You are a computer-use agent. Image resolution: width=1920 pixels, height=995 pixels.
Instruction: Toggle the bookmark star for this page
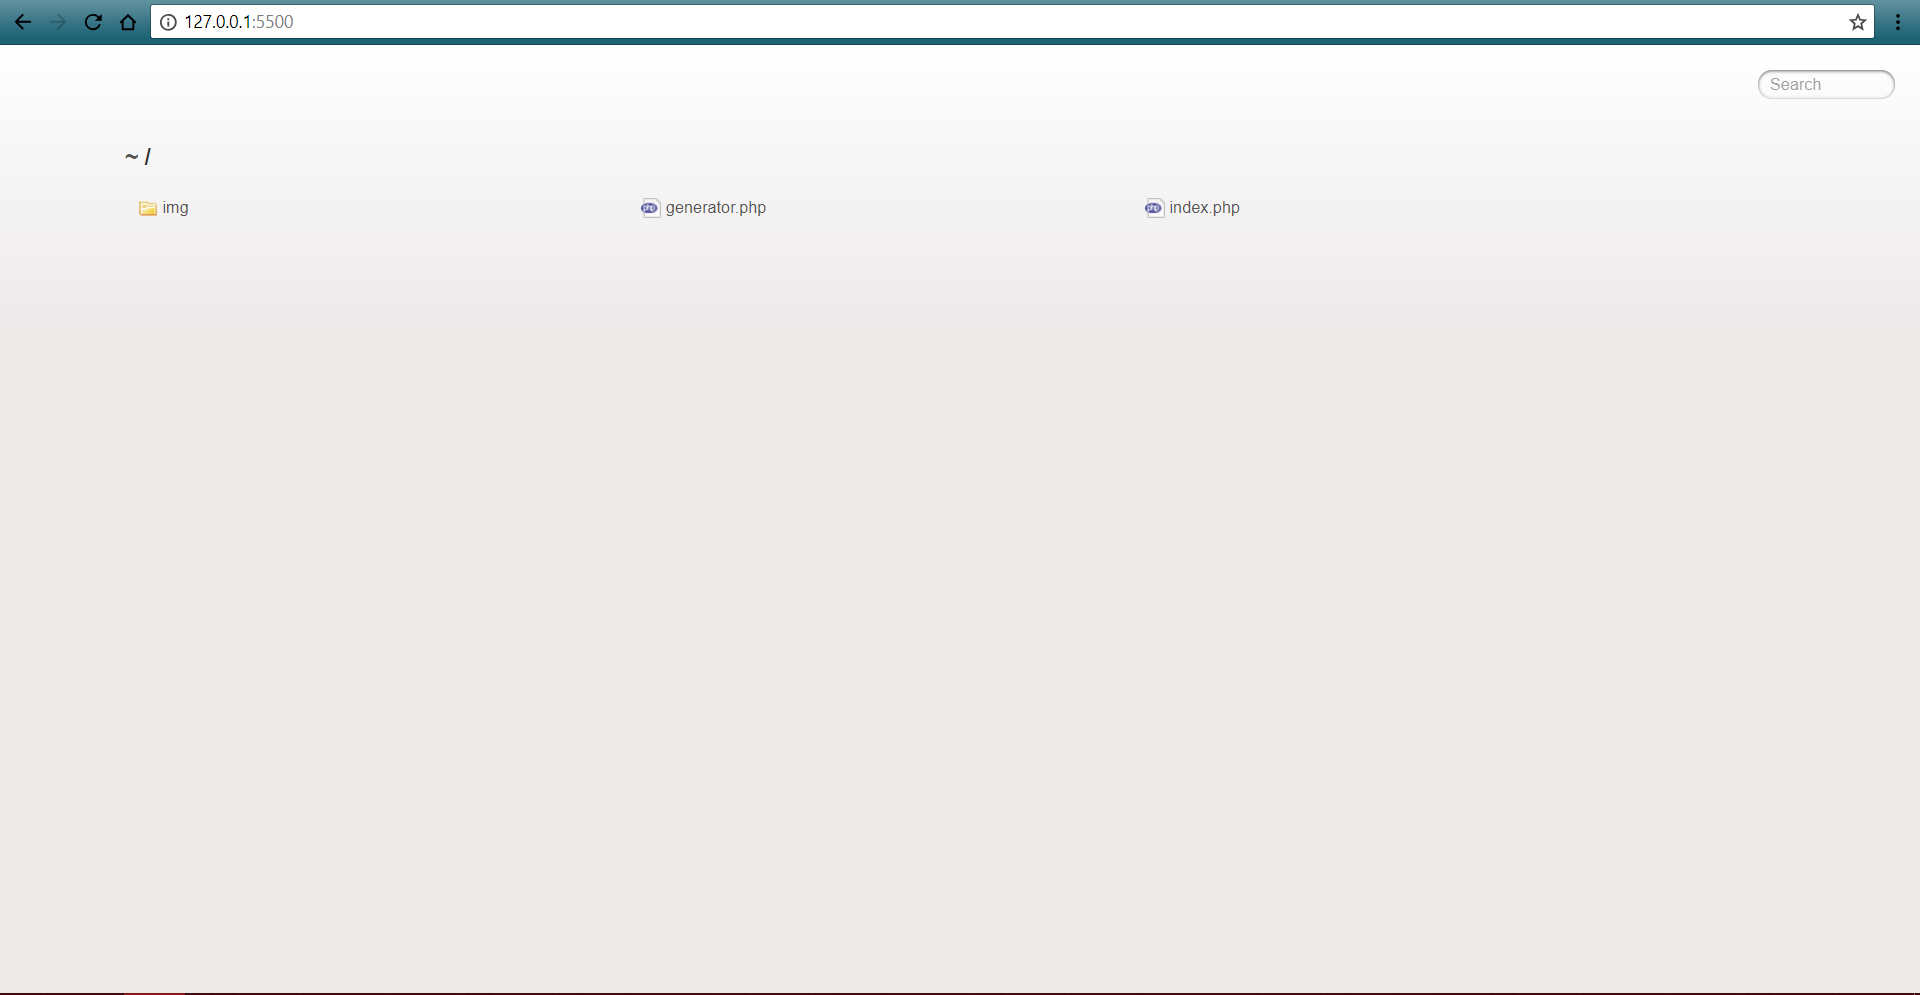[1858, 22]
